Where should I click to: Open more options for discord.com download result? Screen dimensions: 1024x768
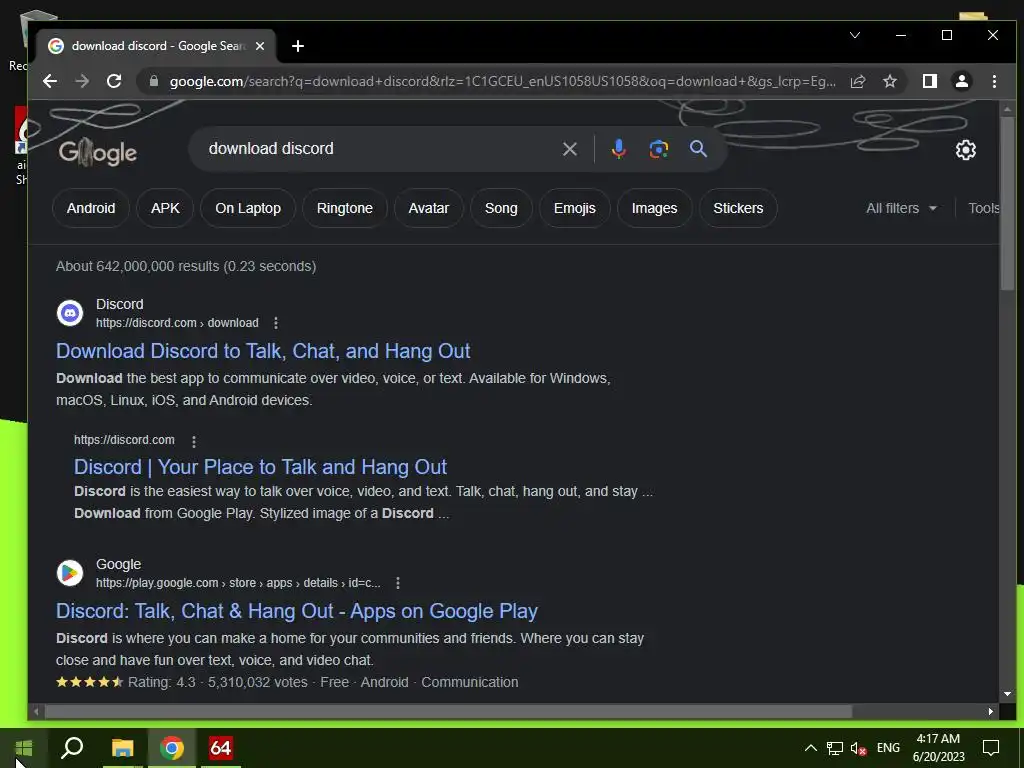point(276,323)
